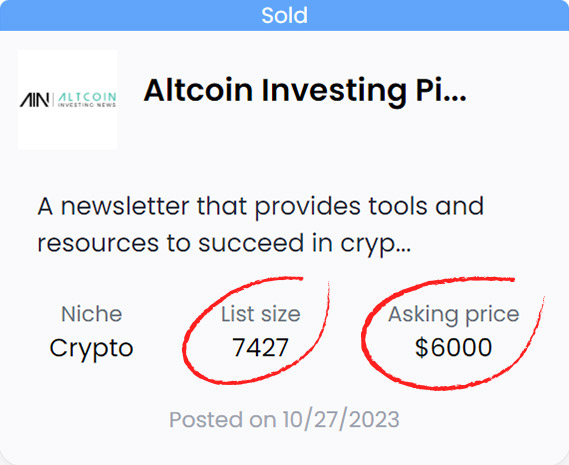Viewport: 569px width, 465px height.
Task: Click the Posted on 10/27/2023 date
Action: tap(284, 420)
